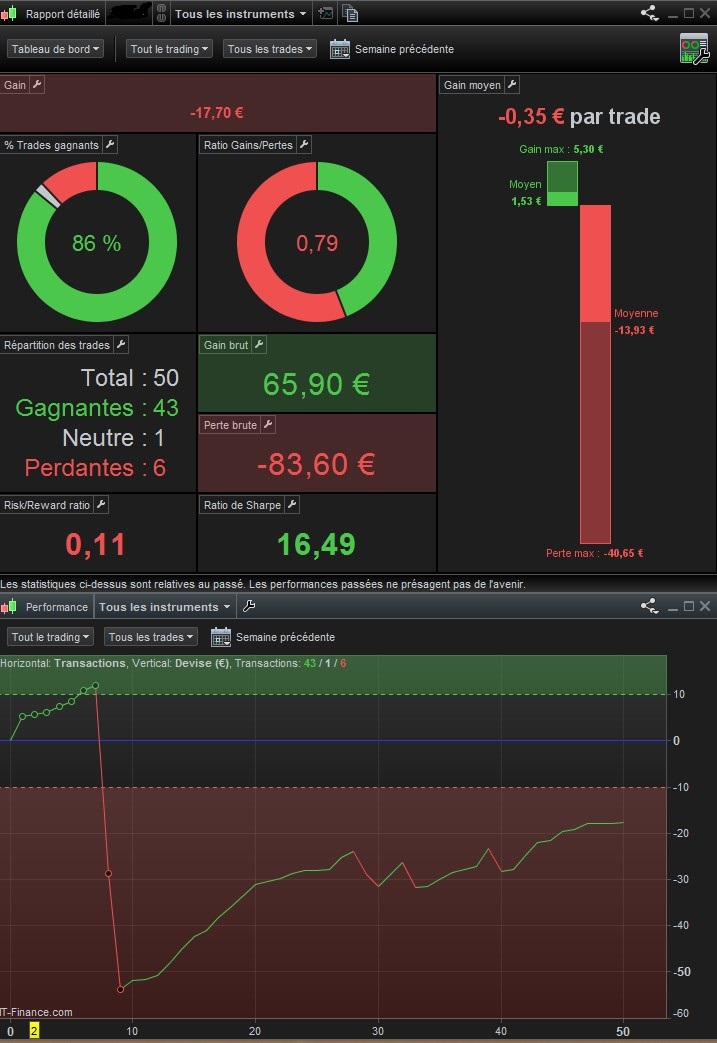Viewport: 717px width, 1043px height.
Task: Open the Gain panel wrench settings
Action: (37, 84)
